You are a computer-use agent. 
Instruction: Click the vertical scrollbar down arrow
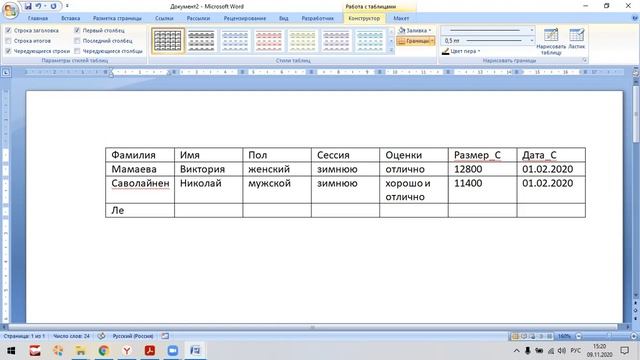(636, 295)
